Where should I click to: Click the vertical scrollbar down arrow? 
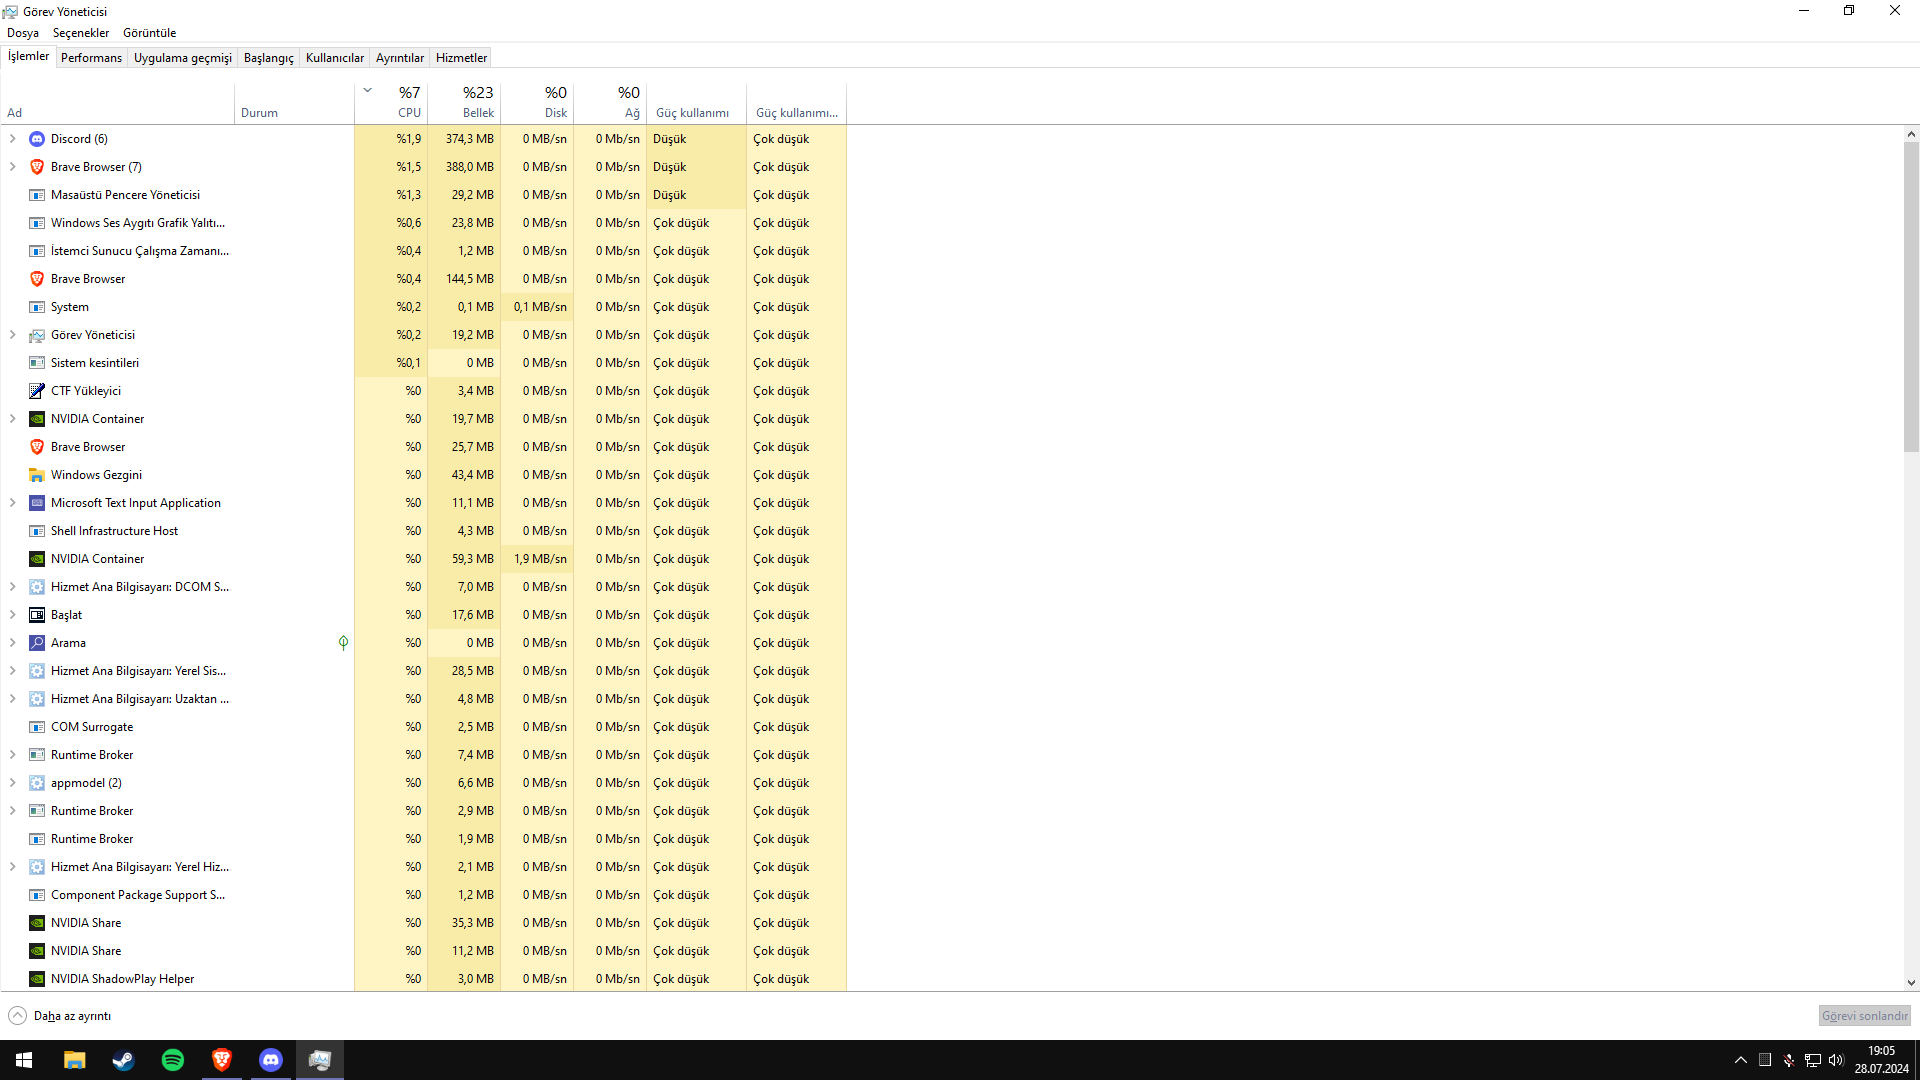point(1911,983)
